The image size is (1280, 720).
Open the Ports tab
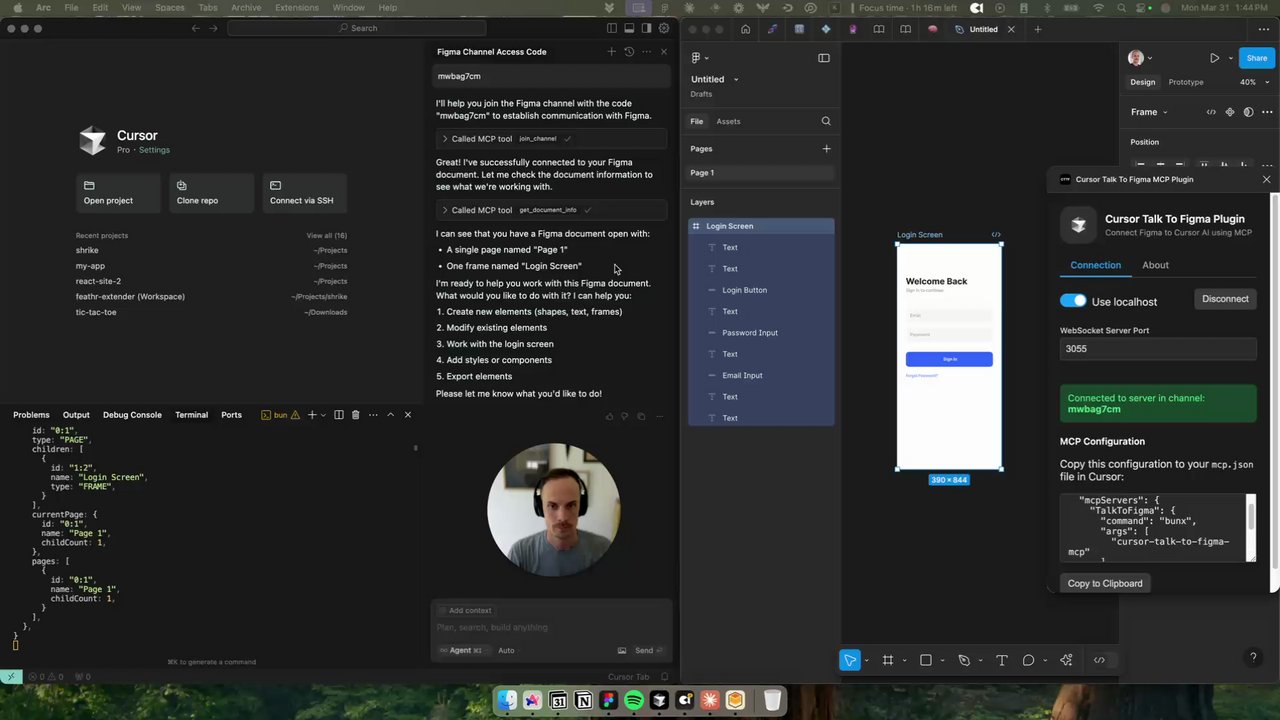coord(231,415)
